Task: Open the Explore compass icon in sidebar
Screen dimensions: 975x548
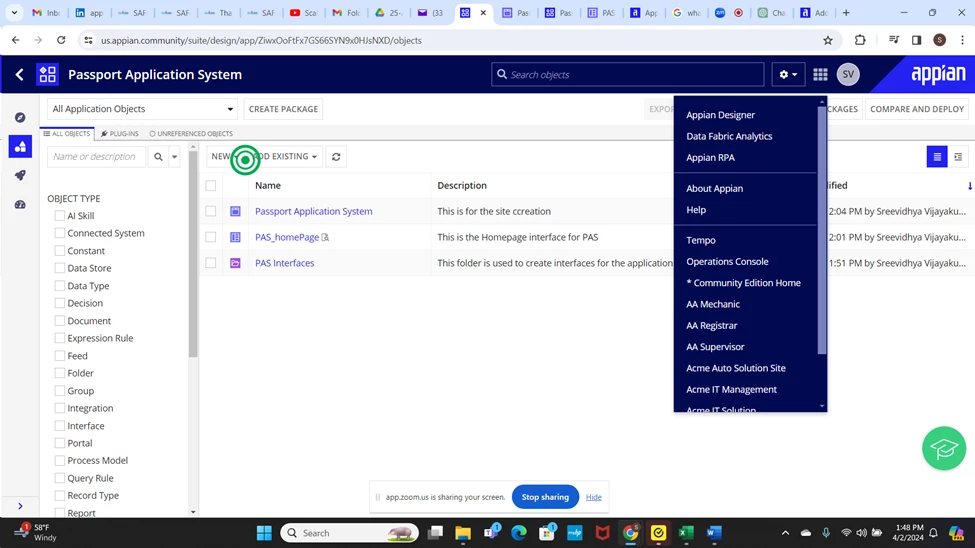Action: coord(20,118)
